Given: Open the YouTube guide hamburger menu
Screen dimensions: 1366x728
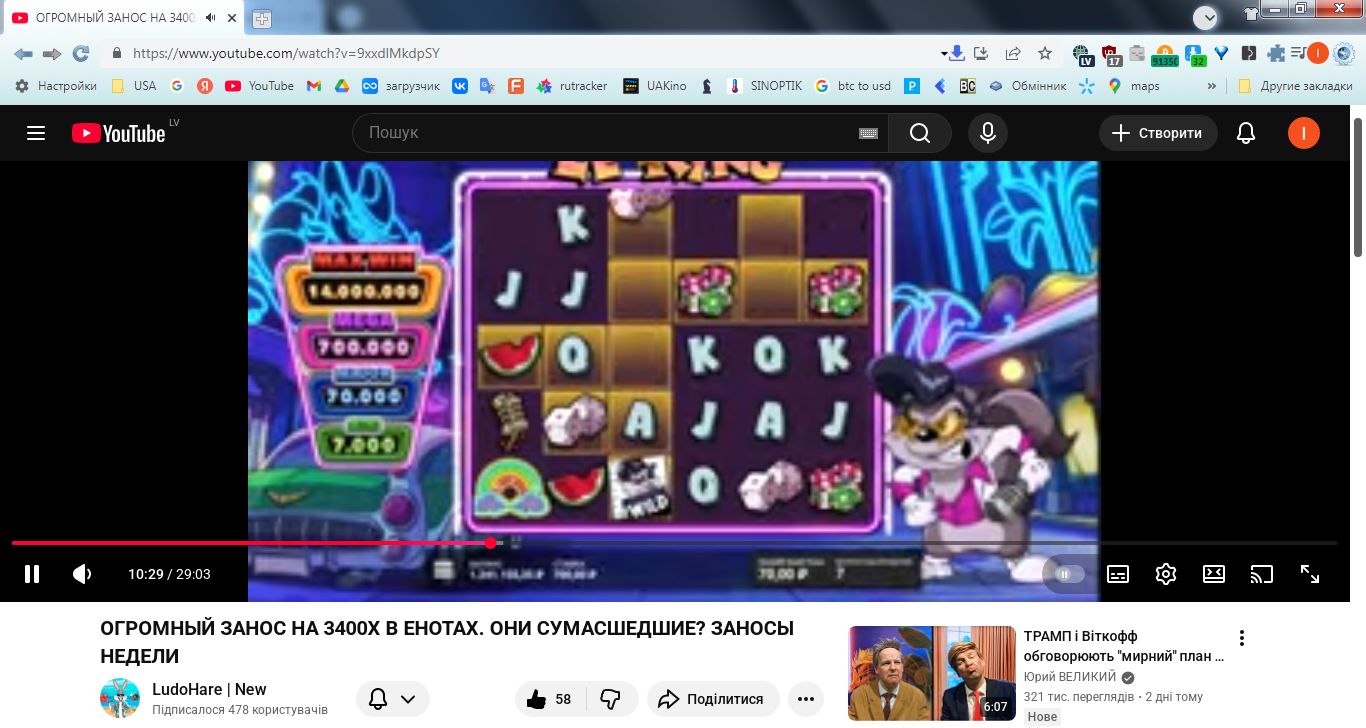Looking at the screenshot, I should coord(36,133).
